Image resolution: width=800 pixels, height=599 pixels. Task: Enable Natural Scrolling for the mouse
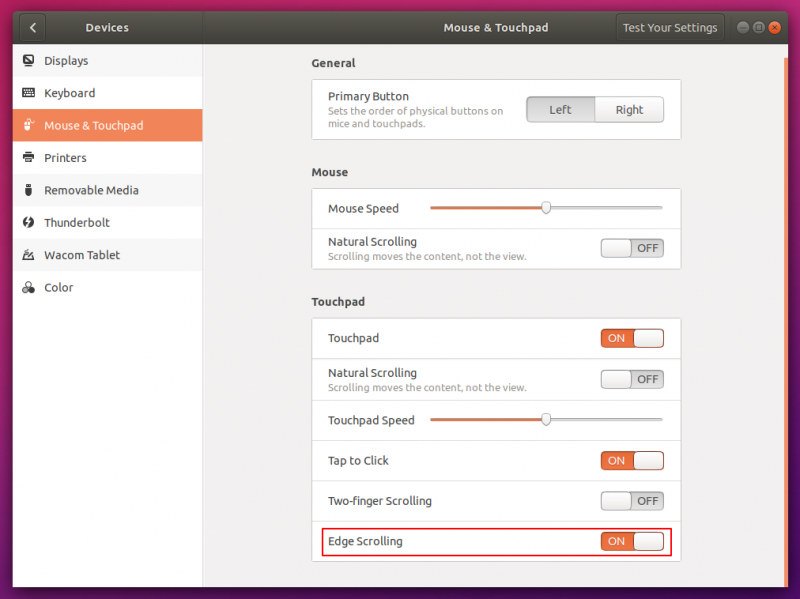click(x=631, y=247)
